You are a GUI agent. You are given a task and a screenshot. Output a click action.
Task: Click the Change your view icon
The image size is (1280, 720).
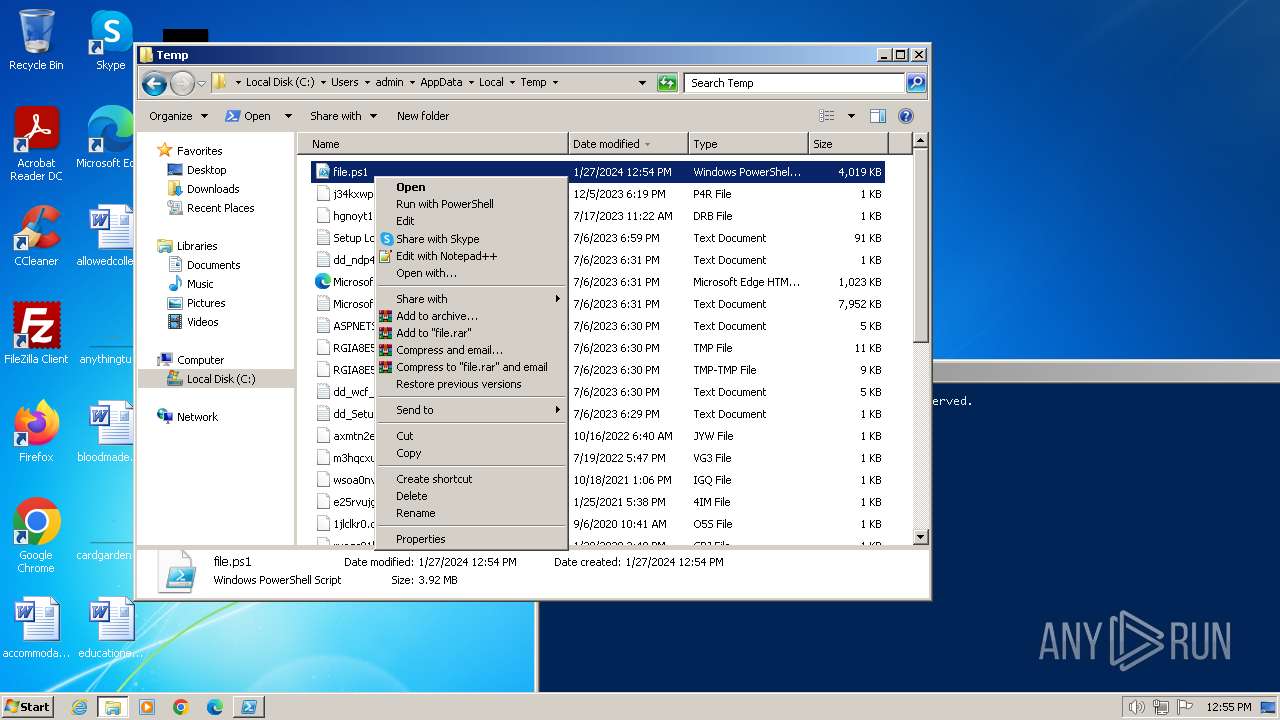[x=827, y=116]
